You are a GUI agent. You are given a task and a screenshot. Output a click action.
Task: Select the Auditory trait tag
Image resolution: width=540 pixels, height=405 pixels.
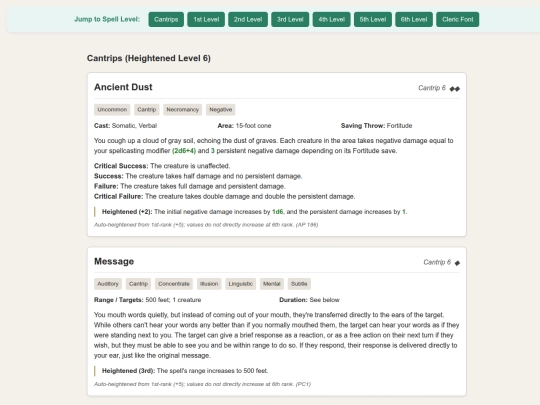(108, 284)
